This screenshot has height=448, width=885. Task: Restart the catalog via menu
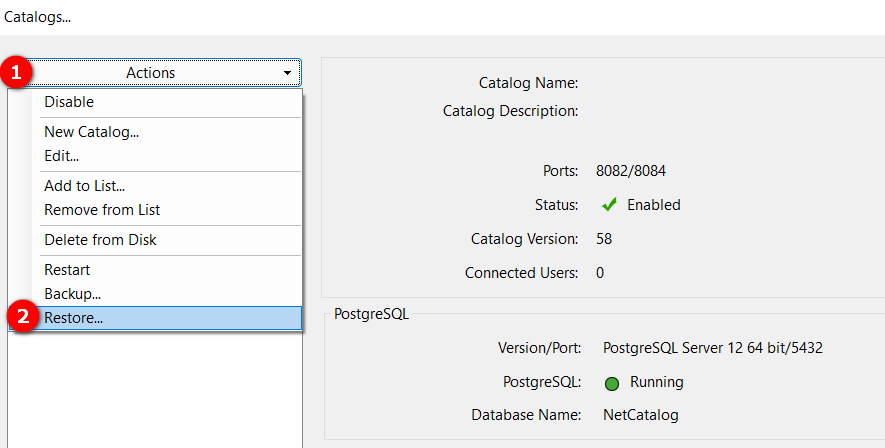pos(67,270)
